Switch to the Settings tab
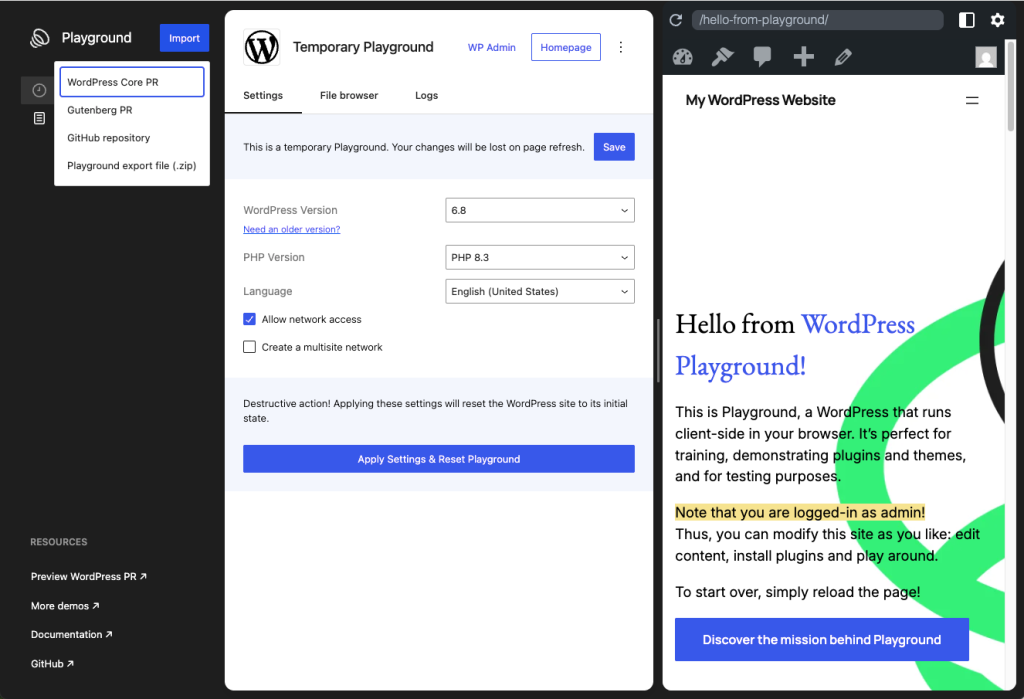 263,95
